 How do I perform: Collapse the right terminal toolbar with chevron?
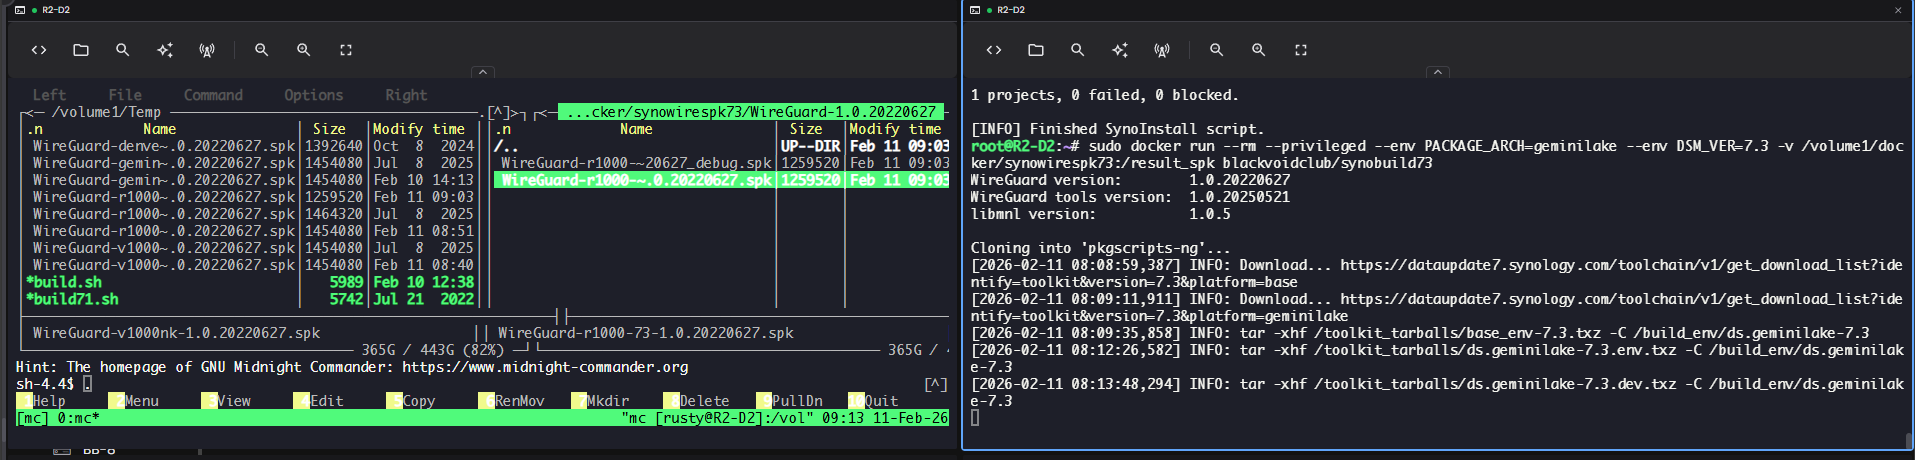click(x=1437, y=72)
